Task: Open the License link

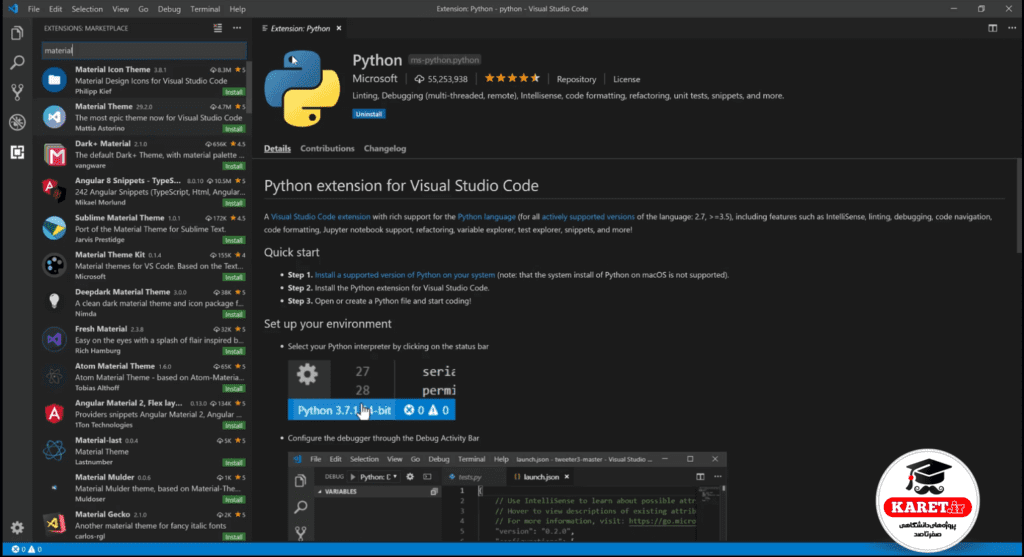Action: (x=626, y=79)
